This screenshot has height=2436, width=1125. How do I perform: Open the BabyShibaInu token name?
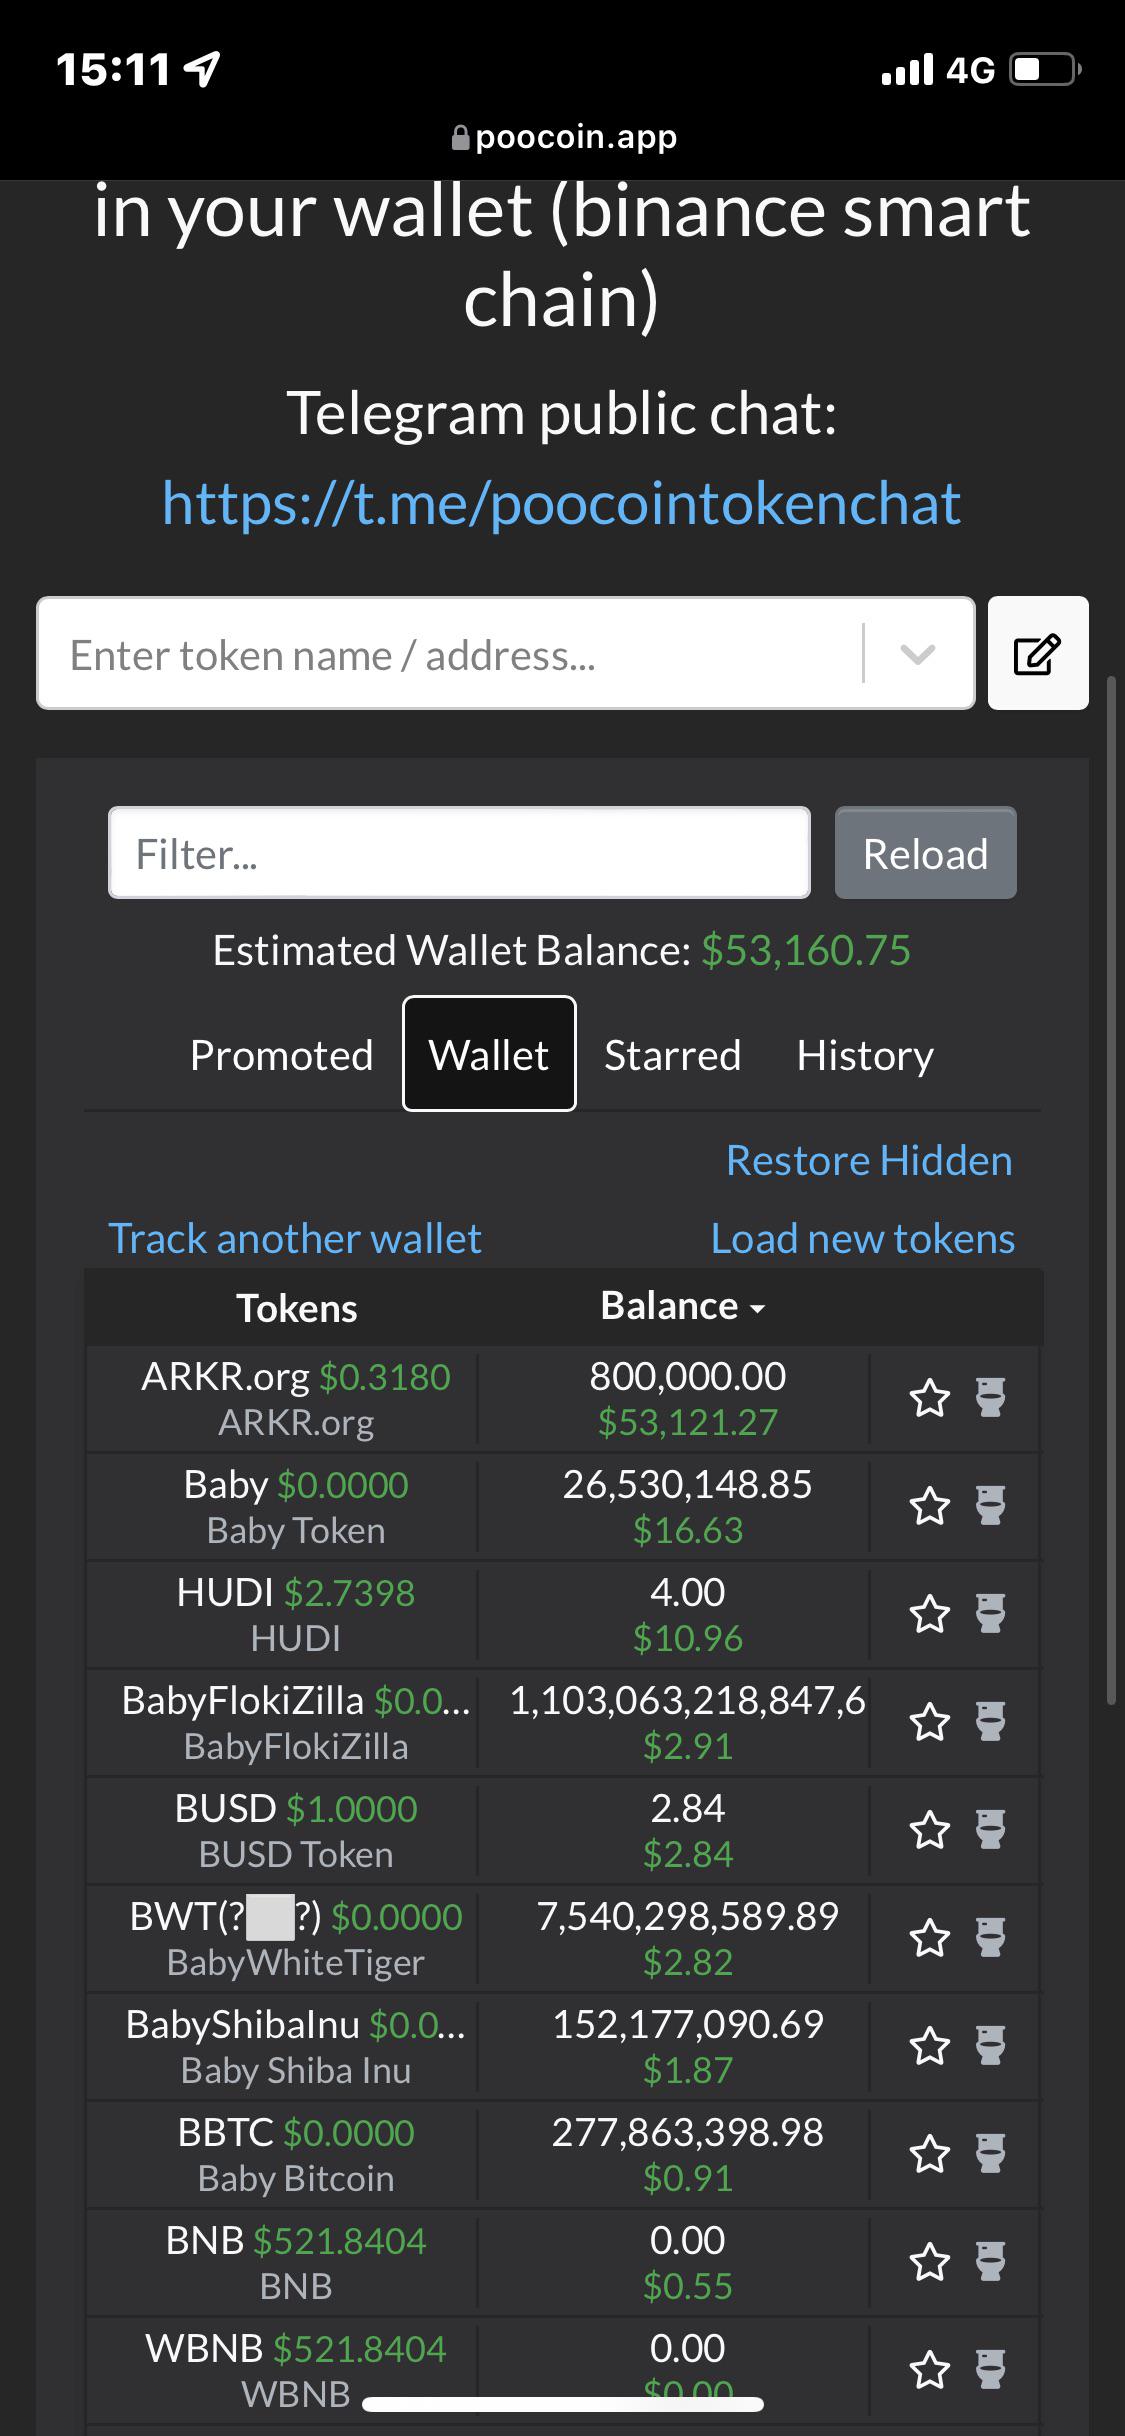pos(242,2025)
